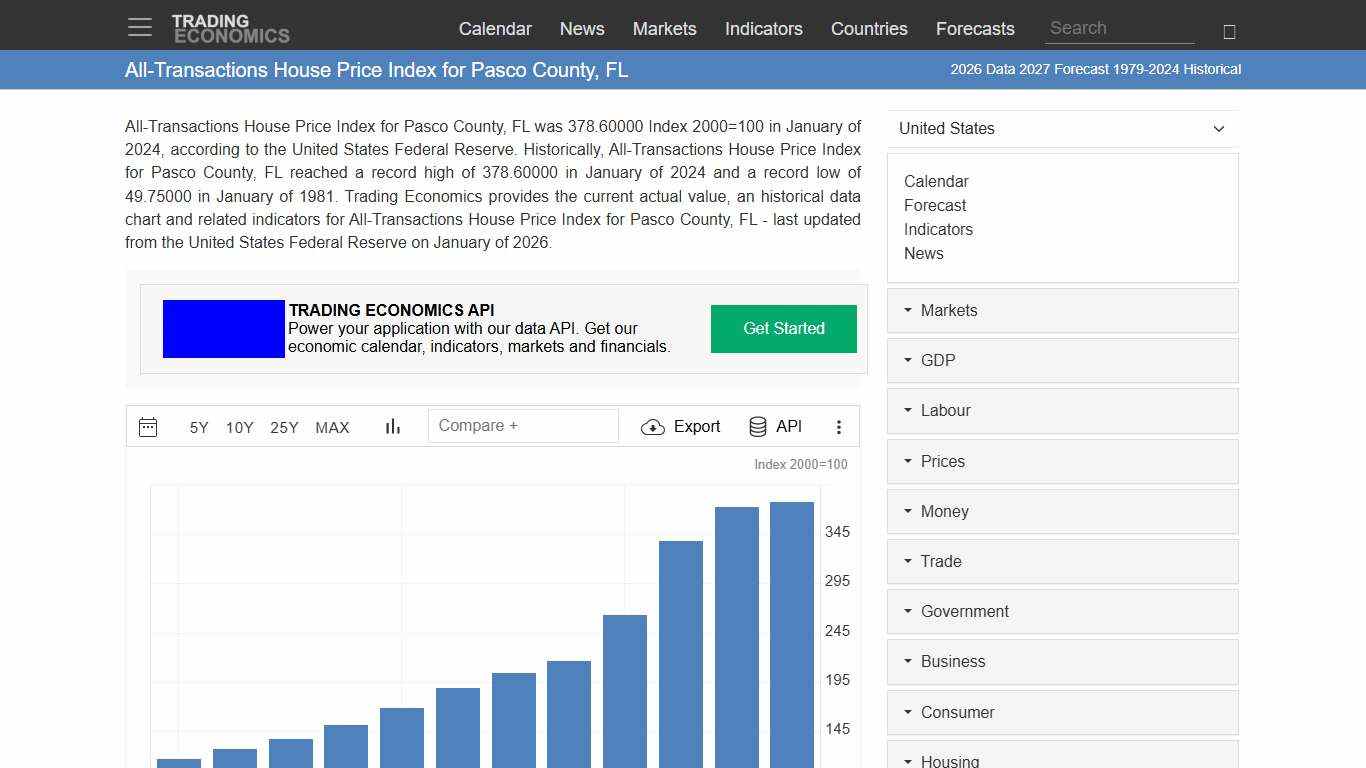Open the API database icon
1366x768 pixels.
(757, 426)
